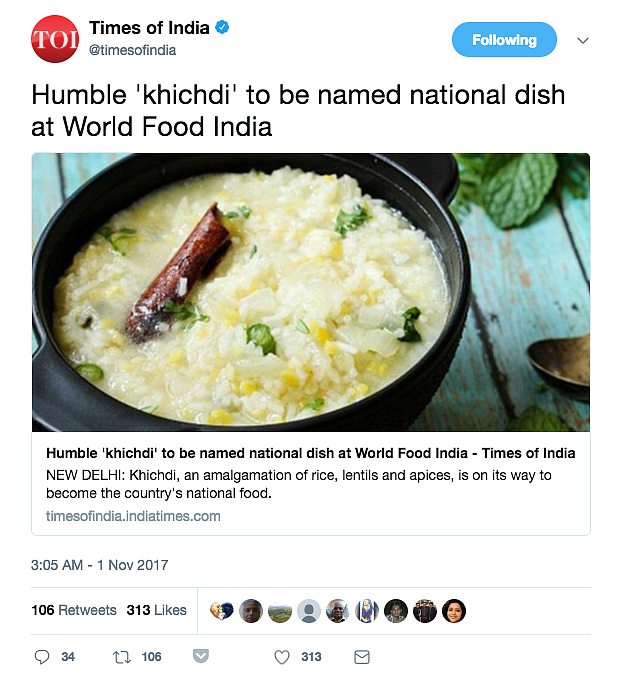Screen dimensions: 621x688
Task: Click the @timesofindia handle
Action: pos(133,50)
